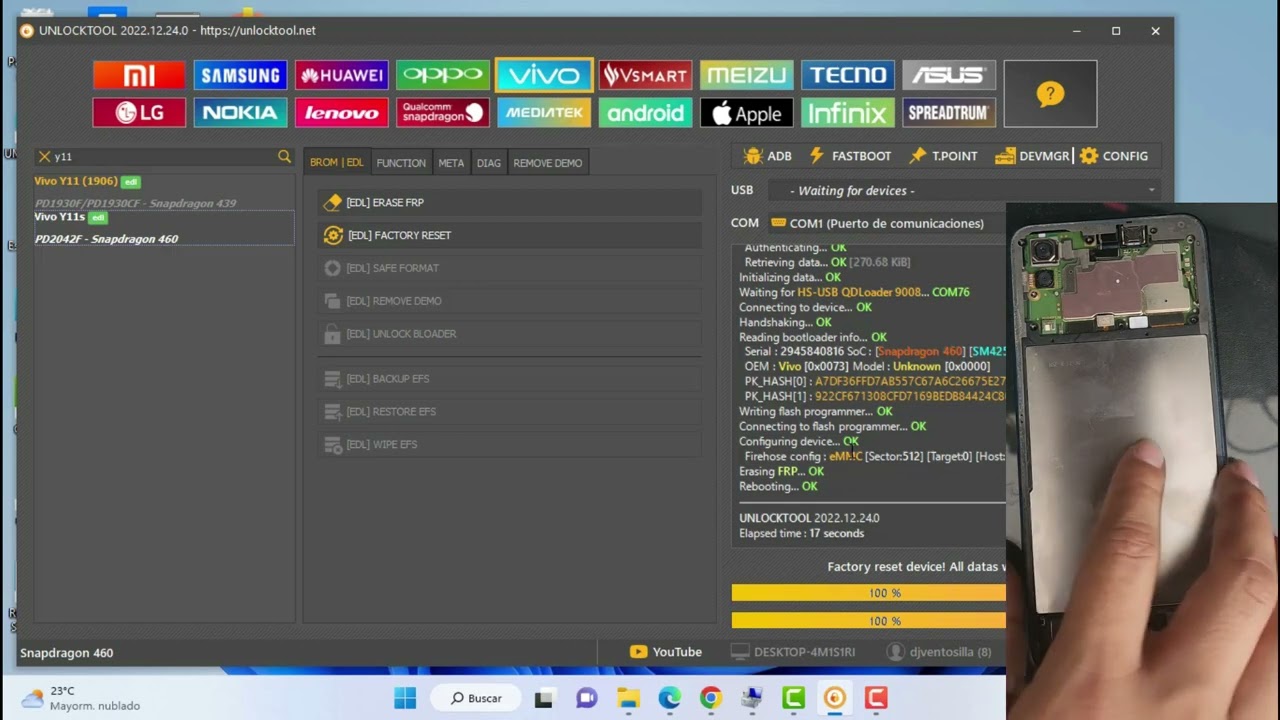Run [EDL] ERASE FRP

point(509,202)
